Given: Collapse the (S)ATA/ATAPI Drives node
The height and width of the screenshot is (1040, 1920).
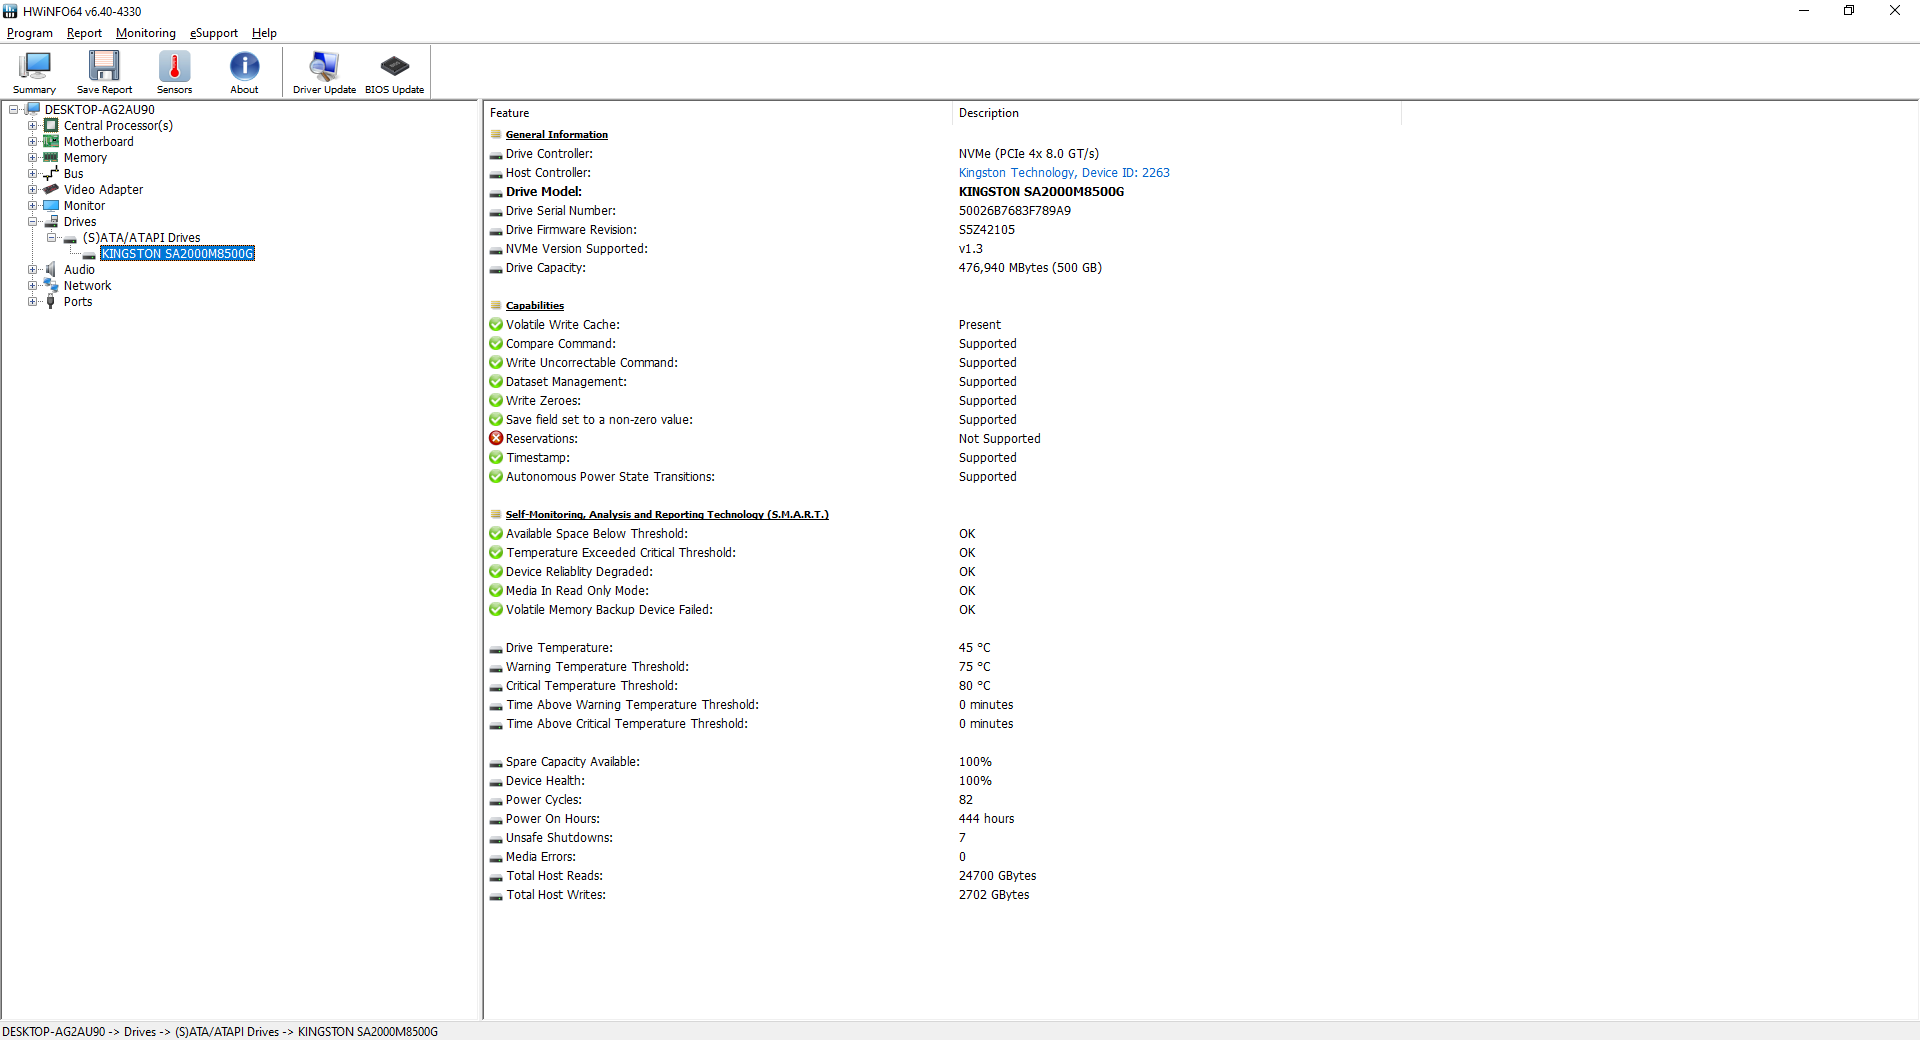Looking at the screenshot, I should (x=52, y=238).
